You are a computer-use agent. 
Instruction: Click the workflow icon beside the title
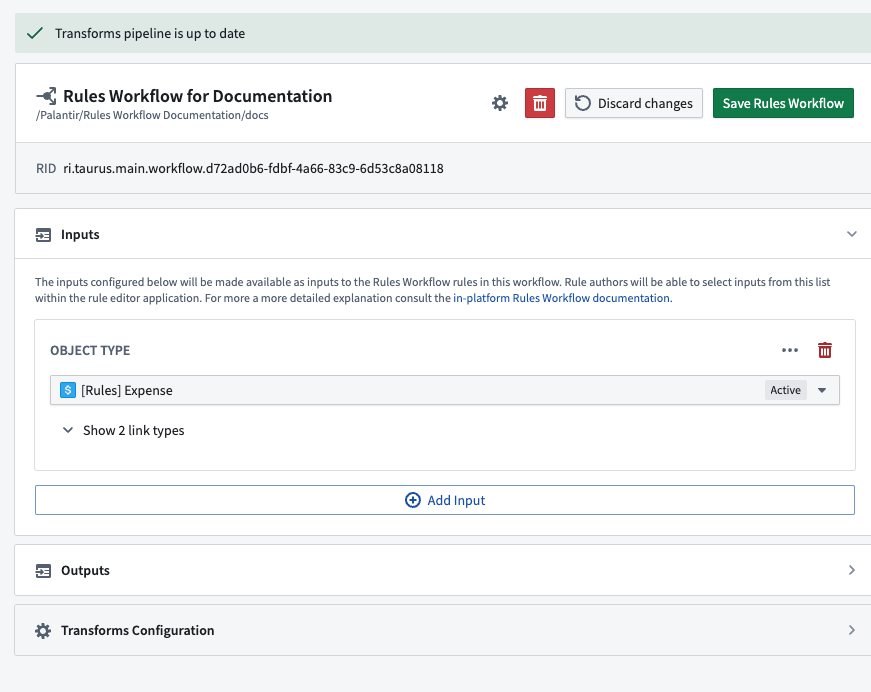(x=47, y=96)
